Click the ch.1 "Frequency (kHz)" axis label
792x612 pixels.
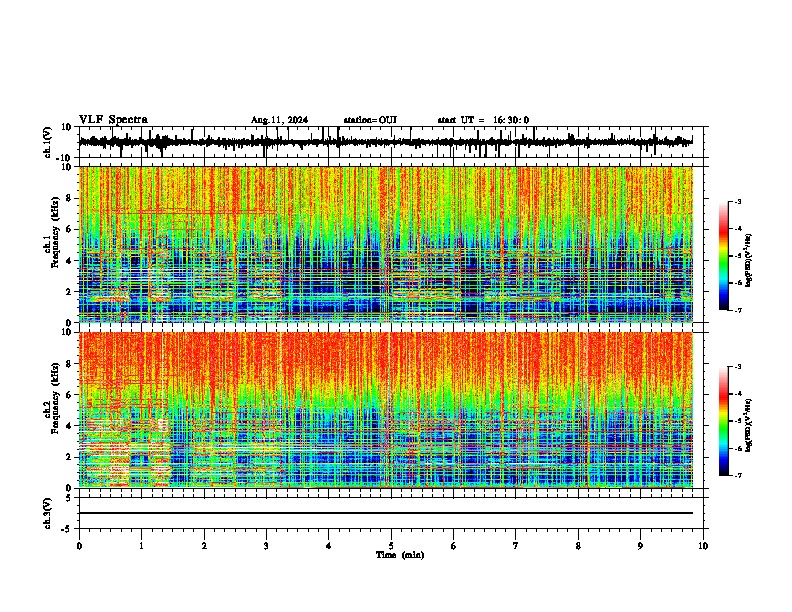[x=55, y=233]
